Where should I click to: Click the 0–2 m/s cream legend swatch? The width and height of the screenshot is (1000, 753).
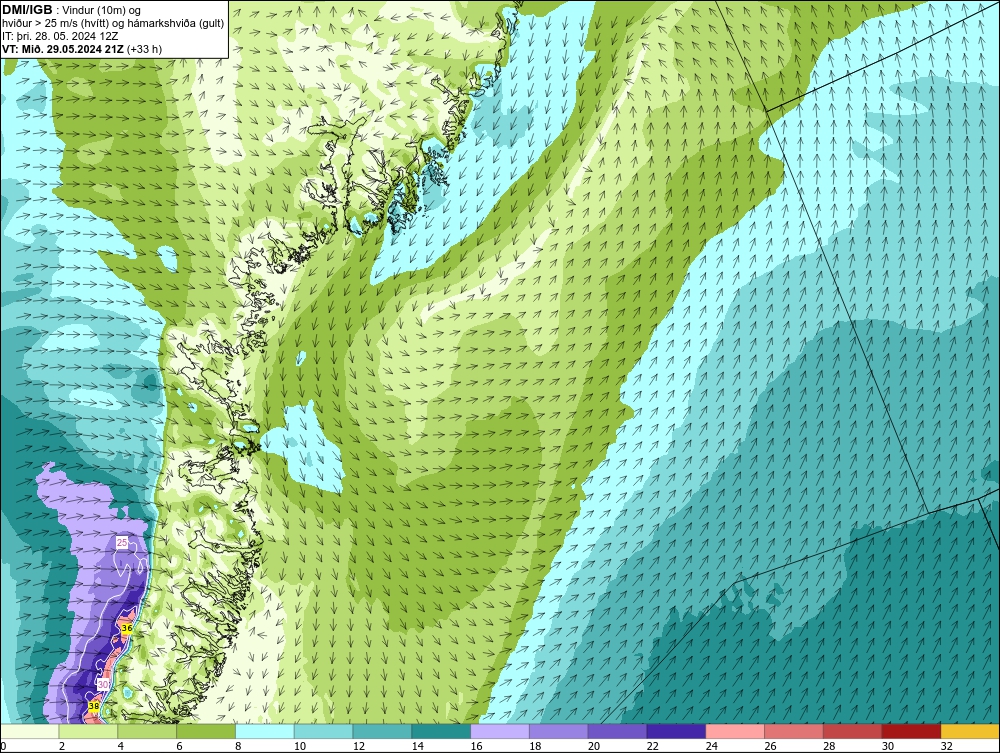[29, 731]
